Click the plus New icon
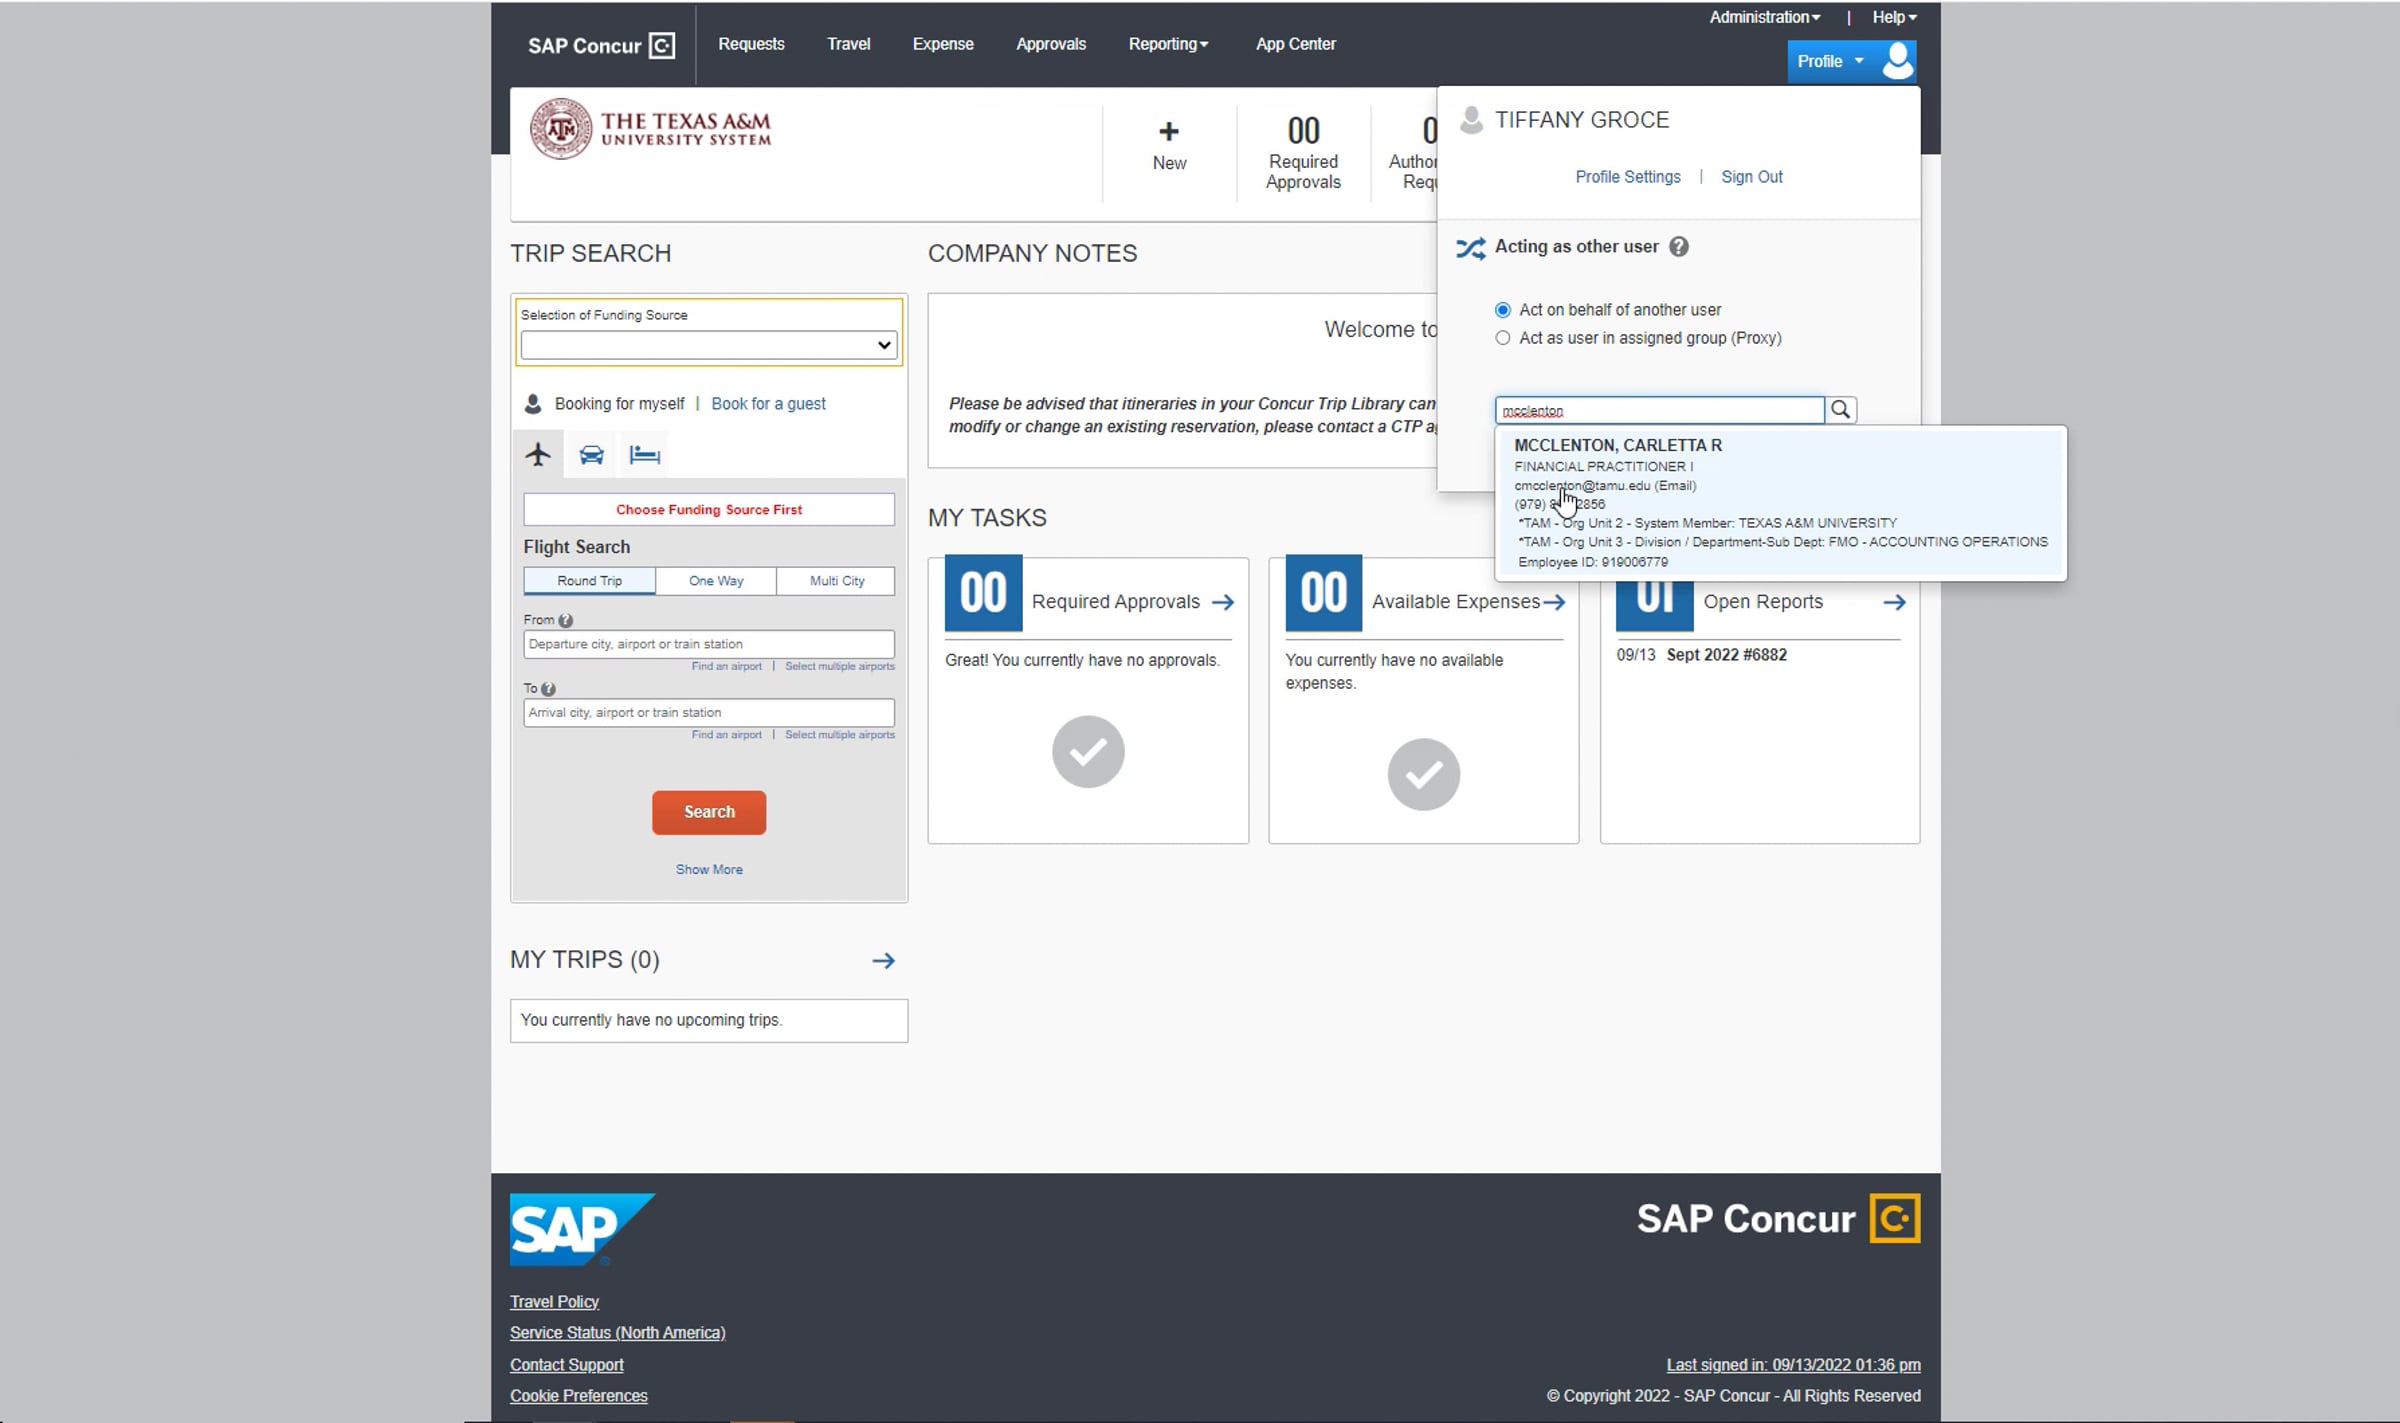Screen dimensions: 2400x1423 (x=1168, y=132)
